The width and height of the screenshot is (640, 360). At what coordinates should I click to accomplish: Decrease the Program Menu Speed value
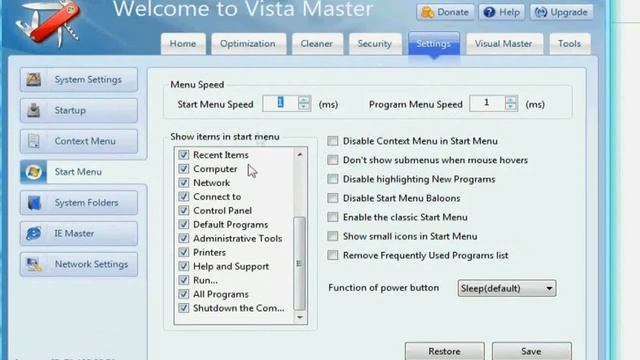point(511,107)
